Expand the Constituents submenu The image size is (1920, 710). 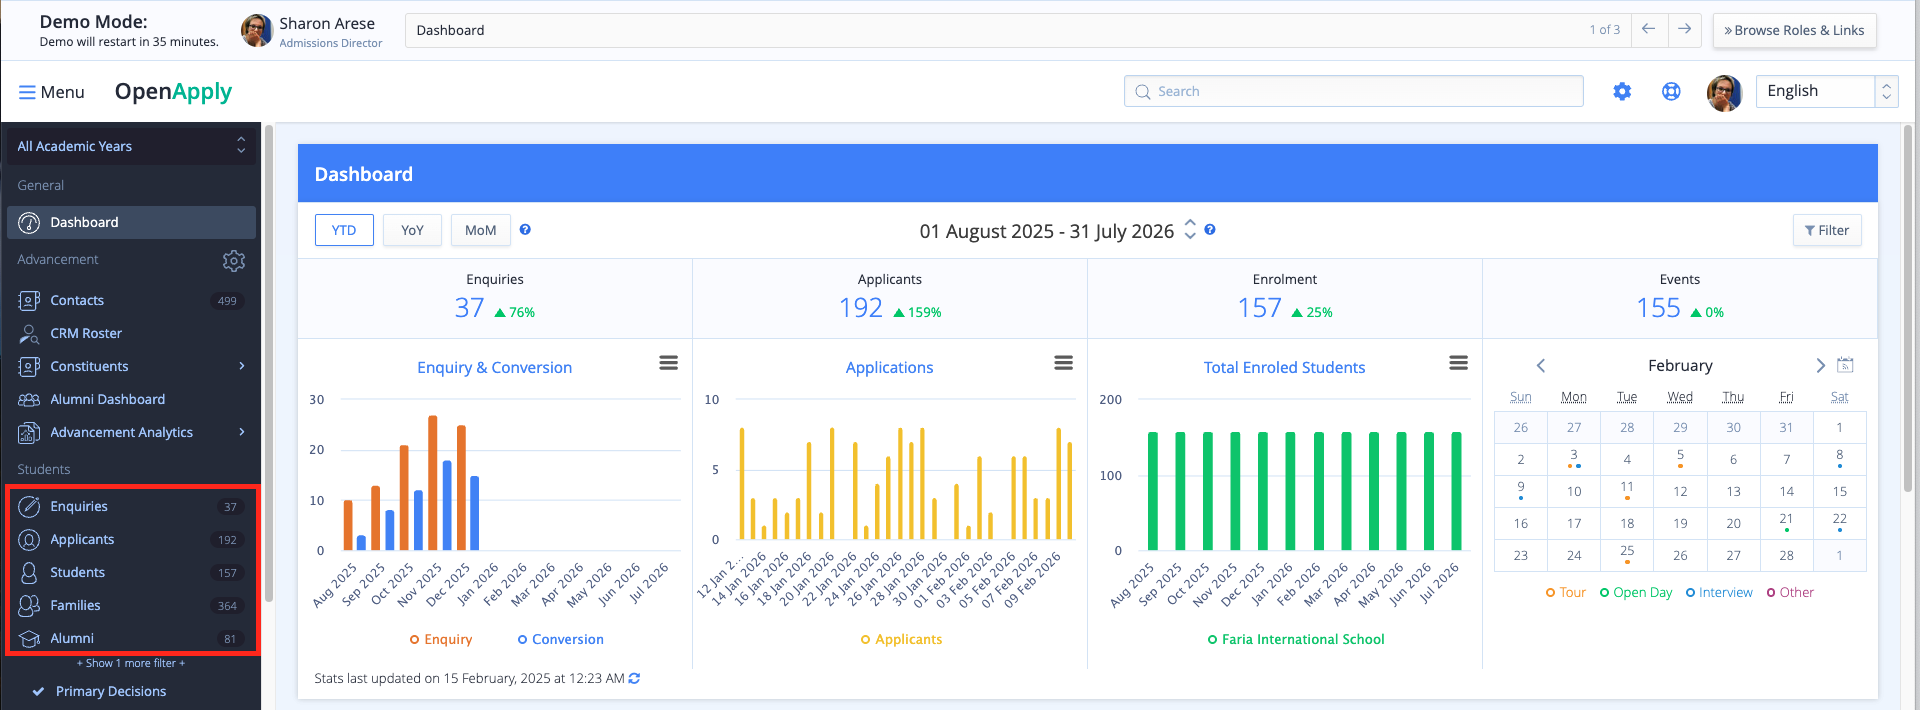tap(241, 366)
